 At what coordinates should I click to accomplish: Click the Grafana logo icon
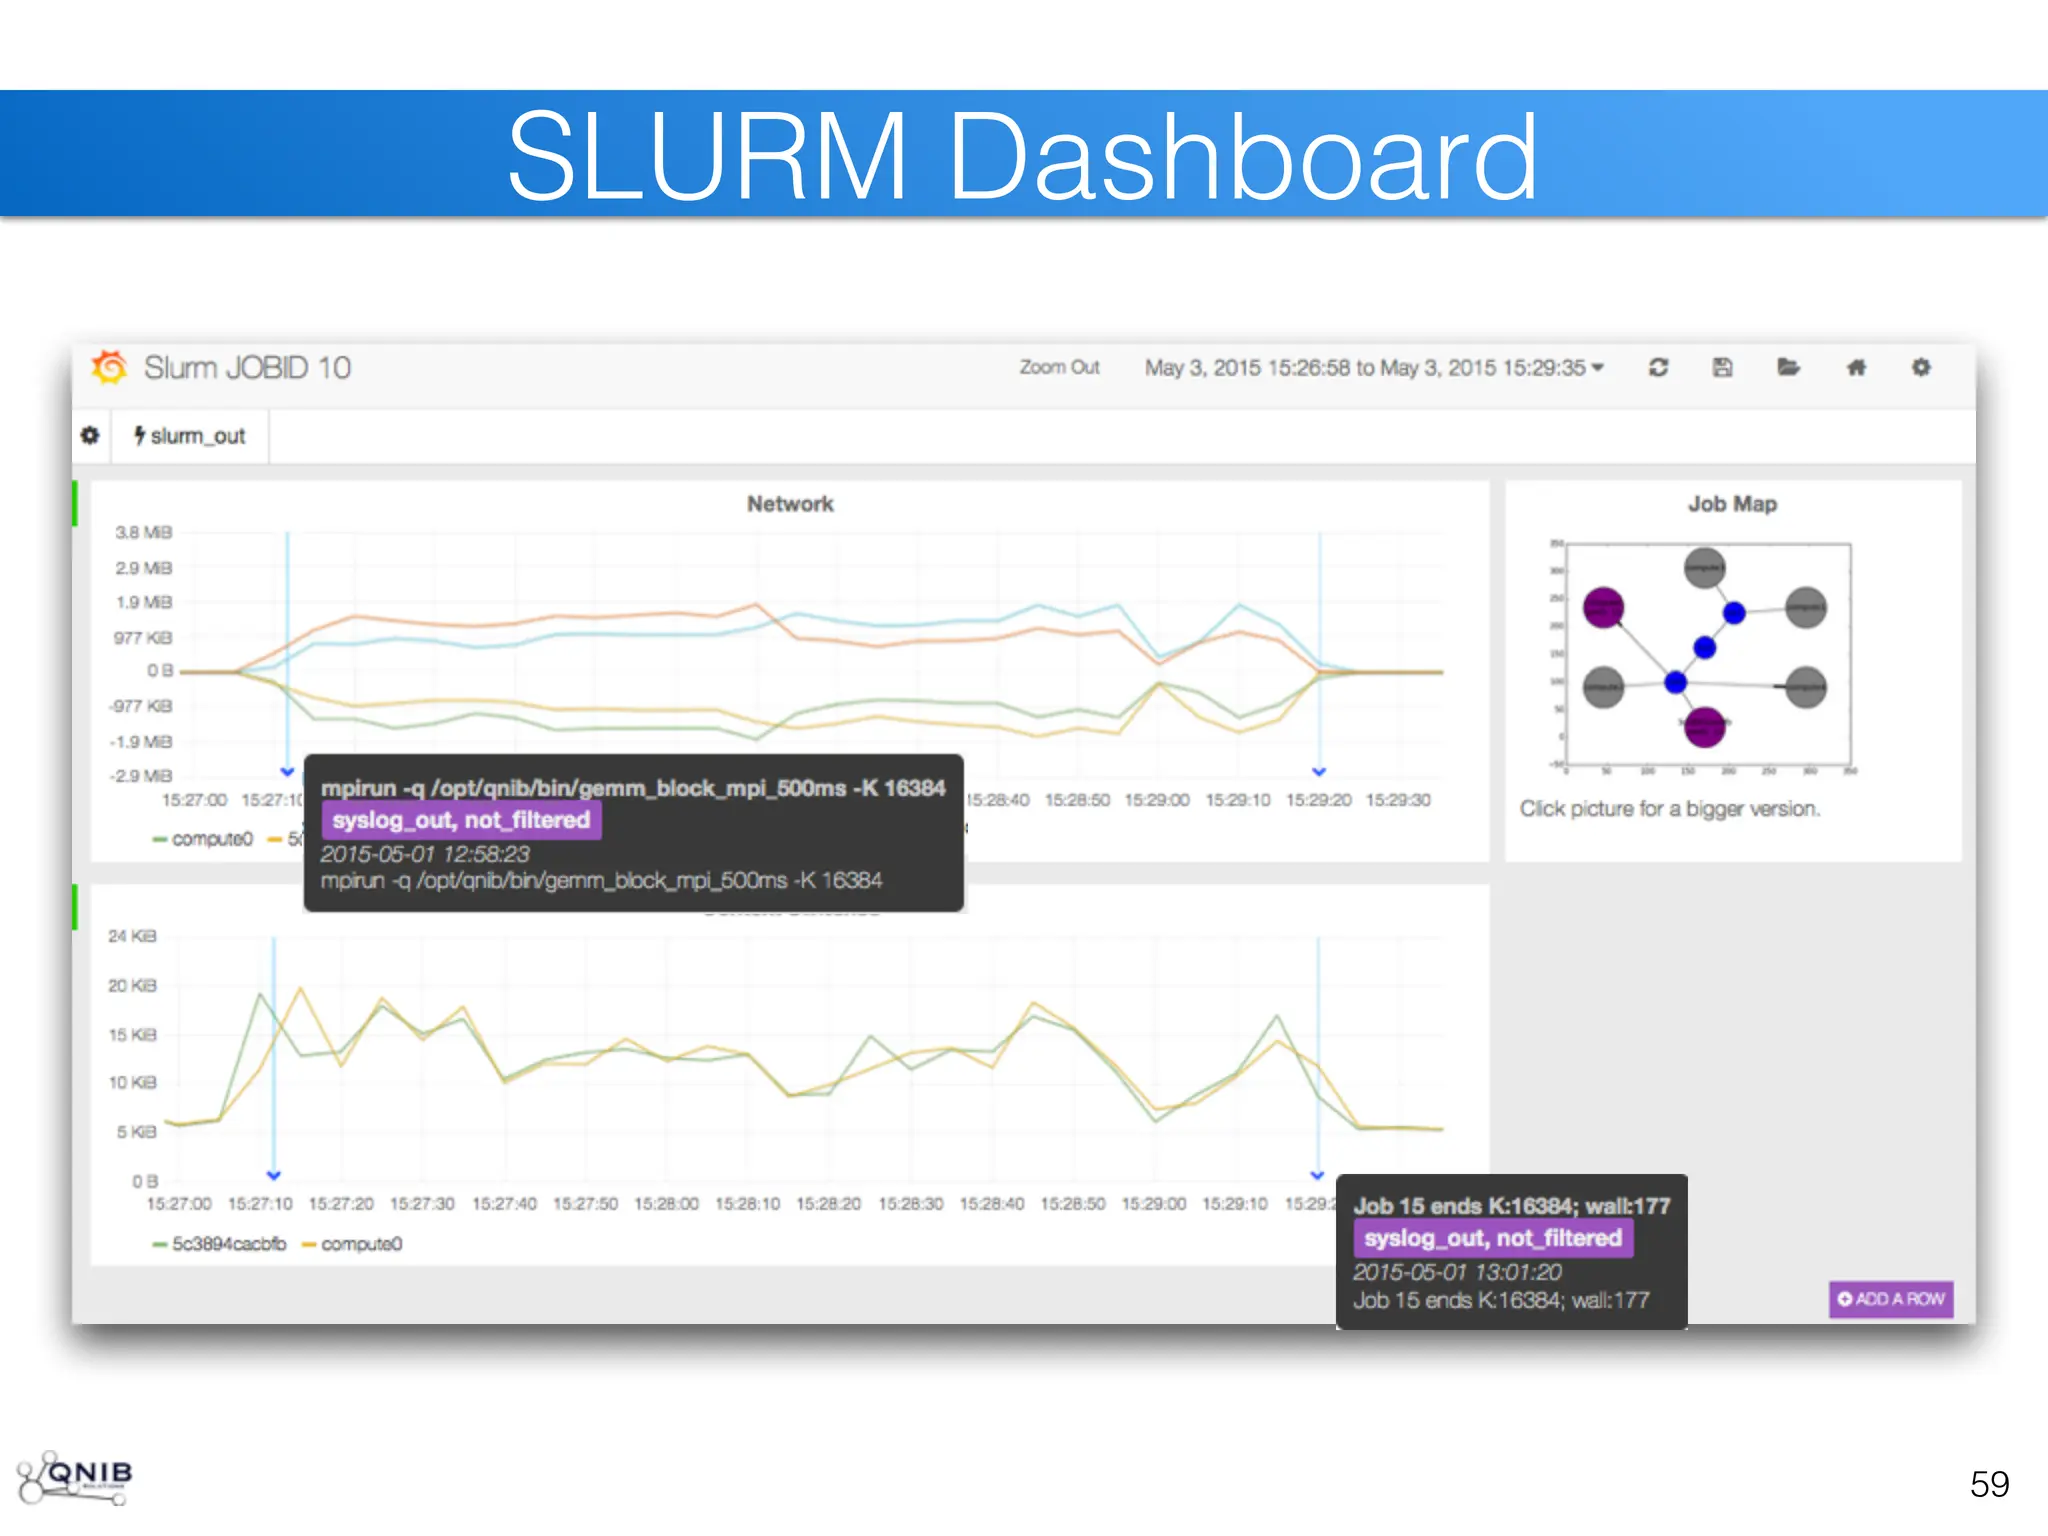[109, 367]
